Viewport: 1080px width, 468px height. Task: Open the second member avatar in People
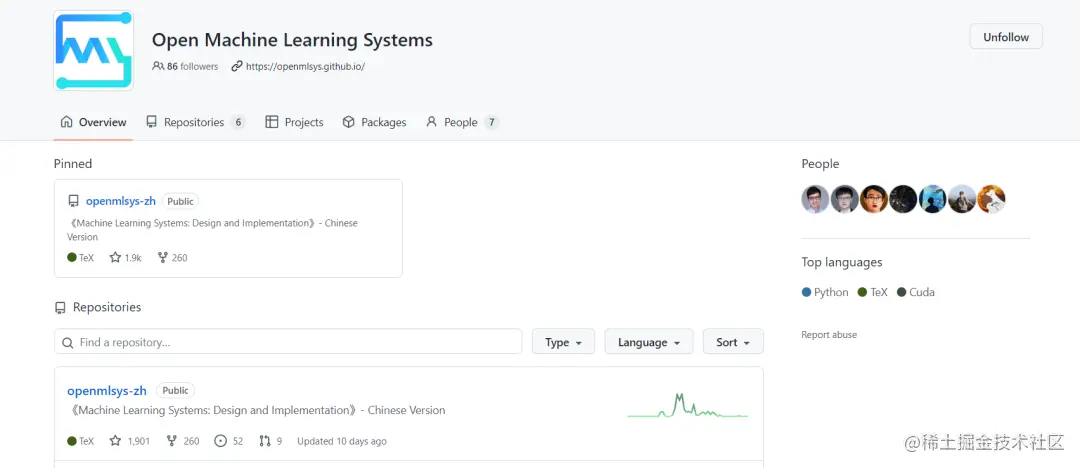844,199
